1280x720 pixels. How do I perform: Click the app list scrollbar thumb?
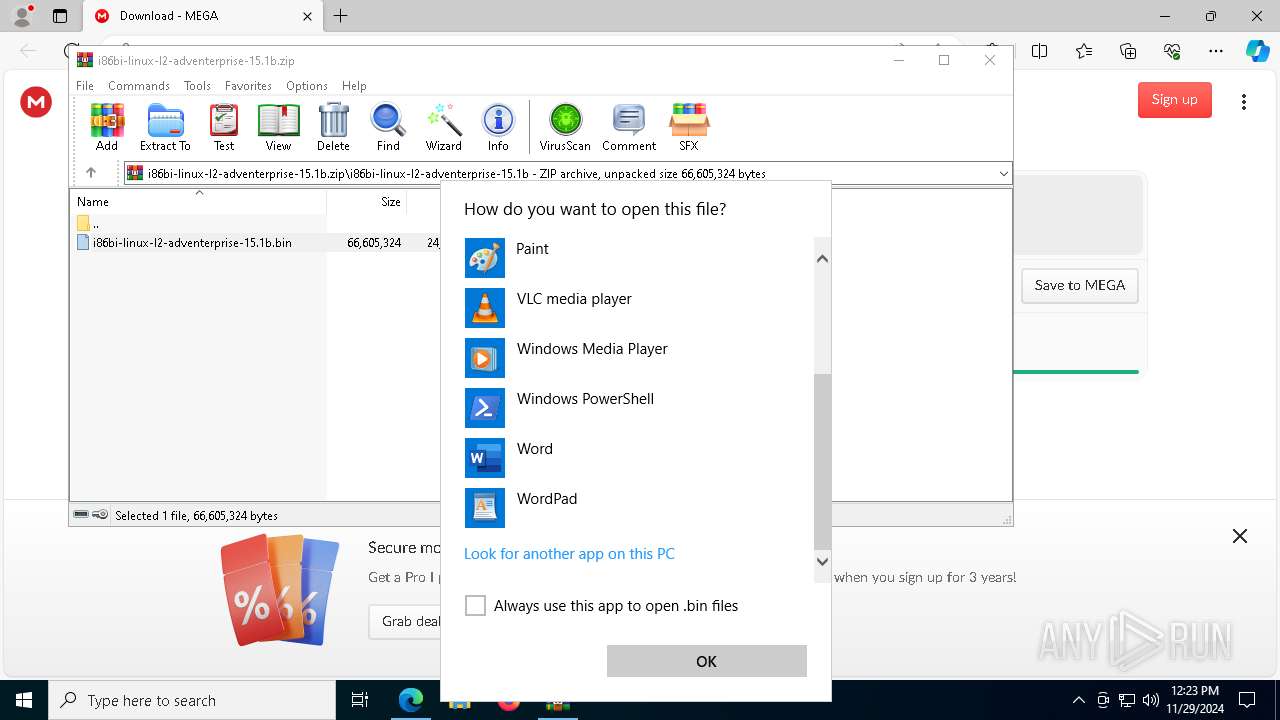pyautogui.click(x=822, y=462)
